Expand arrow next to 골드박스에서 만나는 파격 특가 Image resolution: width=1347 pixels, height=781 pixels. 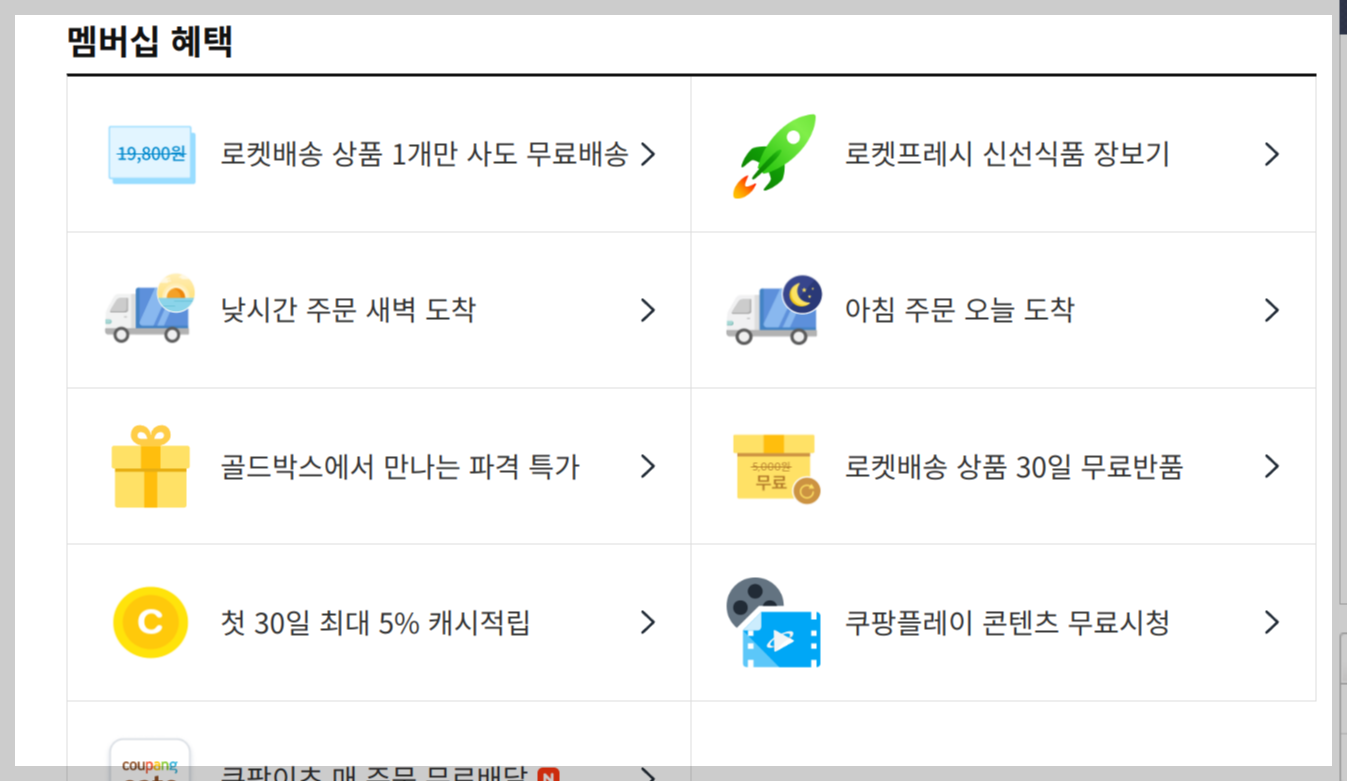pos(648,466)
